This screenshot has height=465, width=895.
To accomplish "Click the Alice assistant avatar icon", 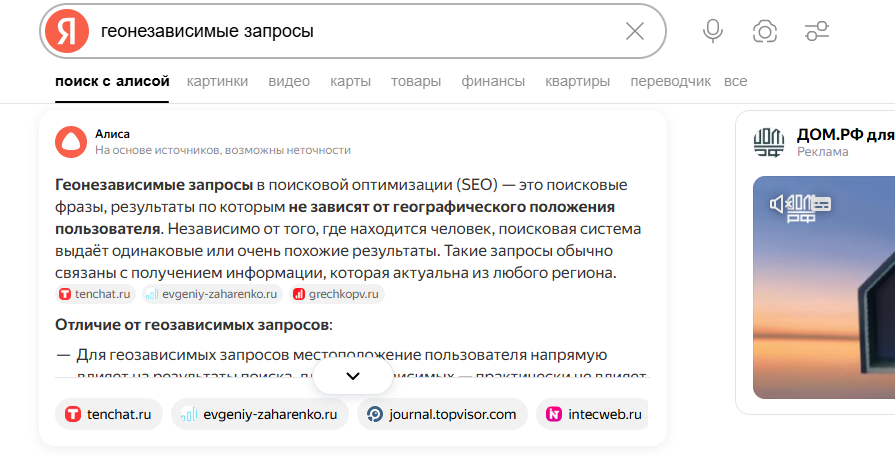I will point(71,141).
